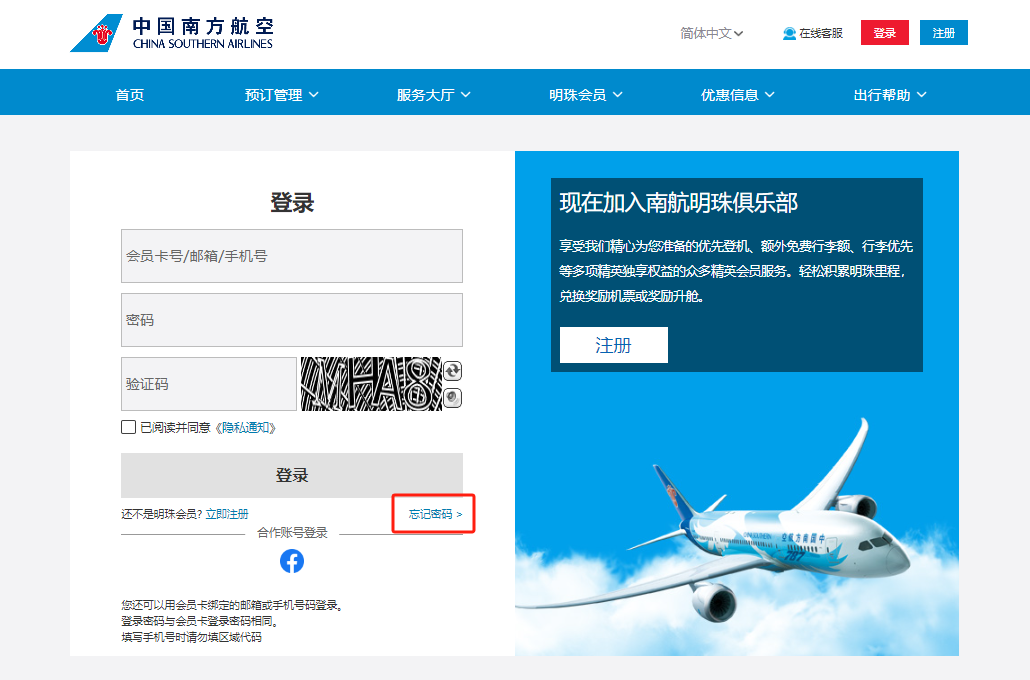
Task: Refresh the captcha image
Action: click(453, 371)
